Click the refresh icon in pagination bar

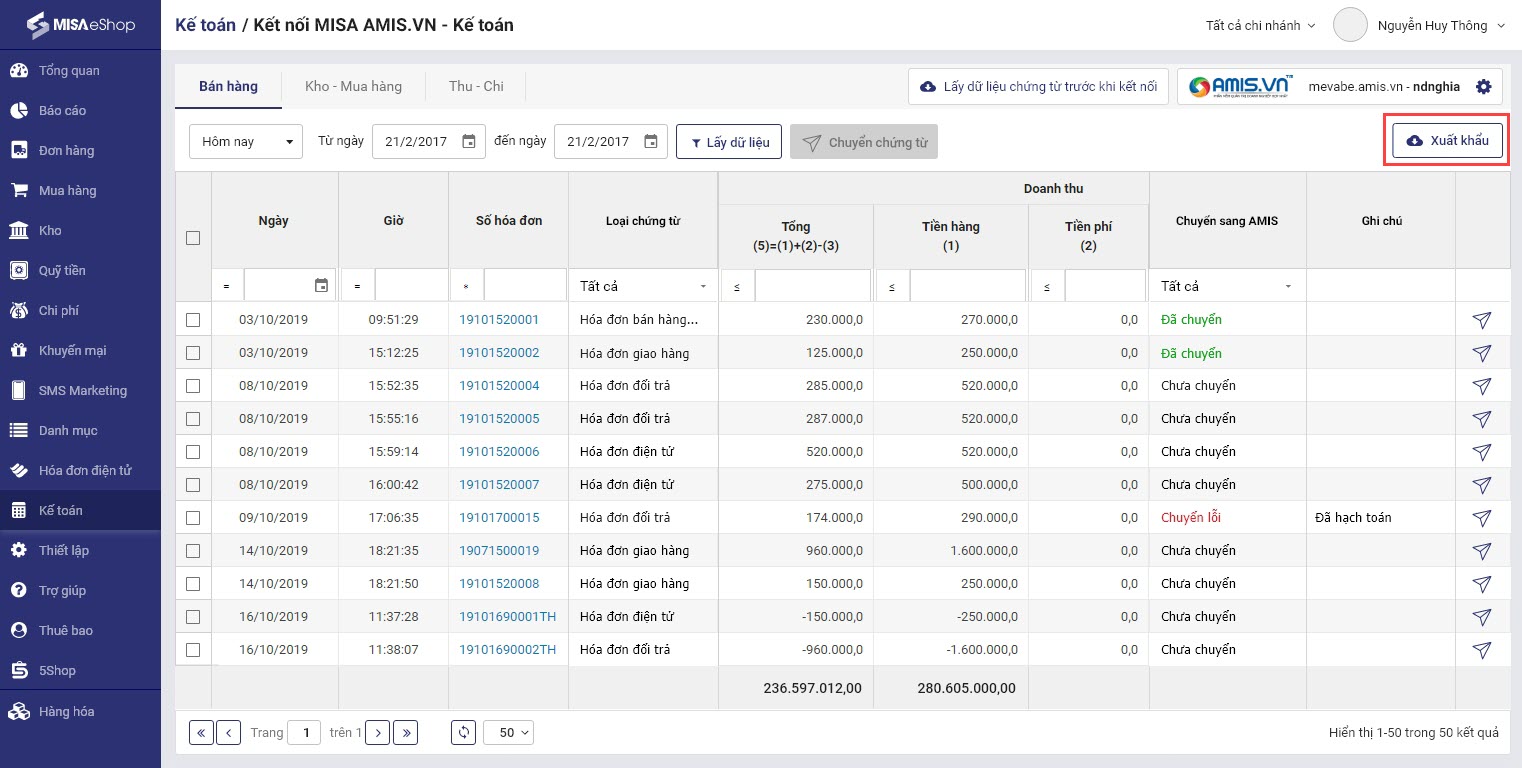pyautogui.click(x=464, y=733)
